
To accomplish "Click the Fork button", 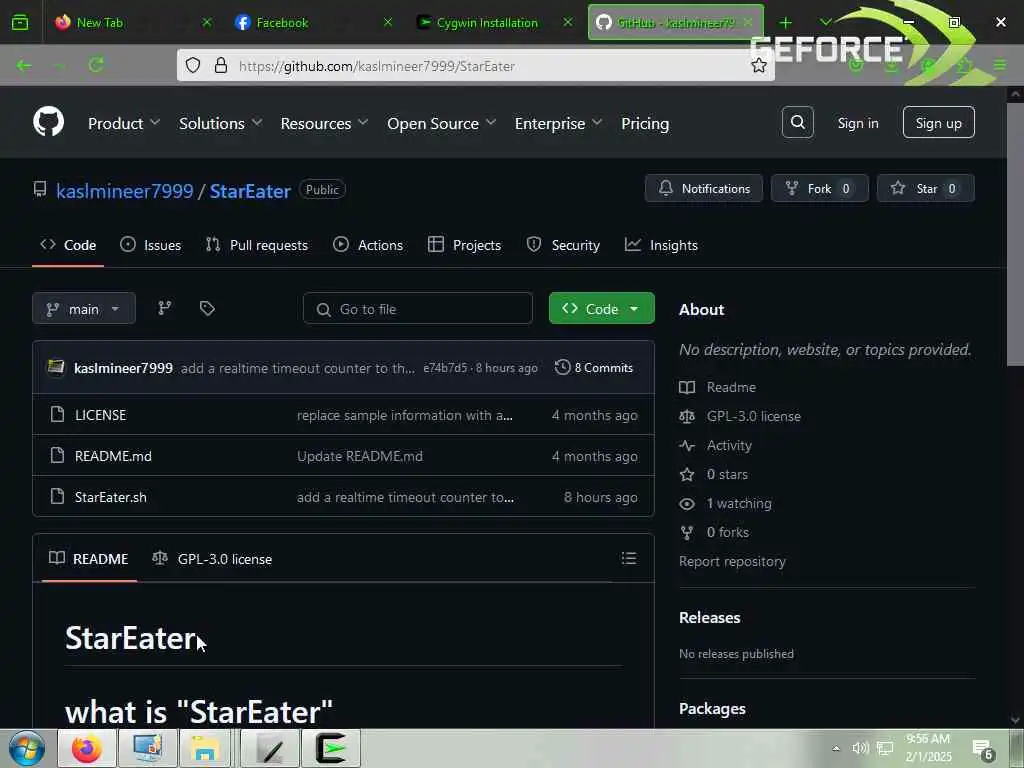I will coord(819,188).
